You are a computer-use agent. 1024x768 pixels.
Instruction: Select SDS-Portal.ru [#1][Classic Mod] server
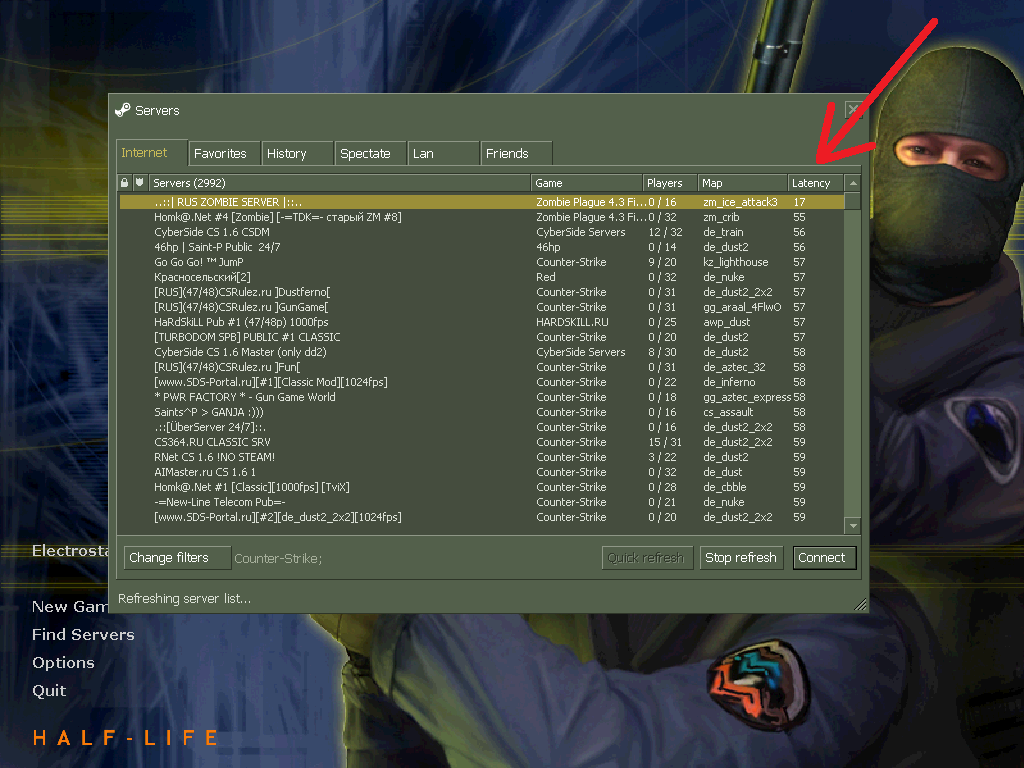point(482,382)
